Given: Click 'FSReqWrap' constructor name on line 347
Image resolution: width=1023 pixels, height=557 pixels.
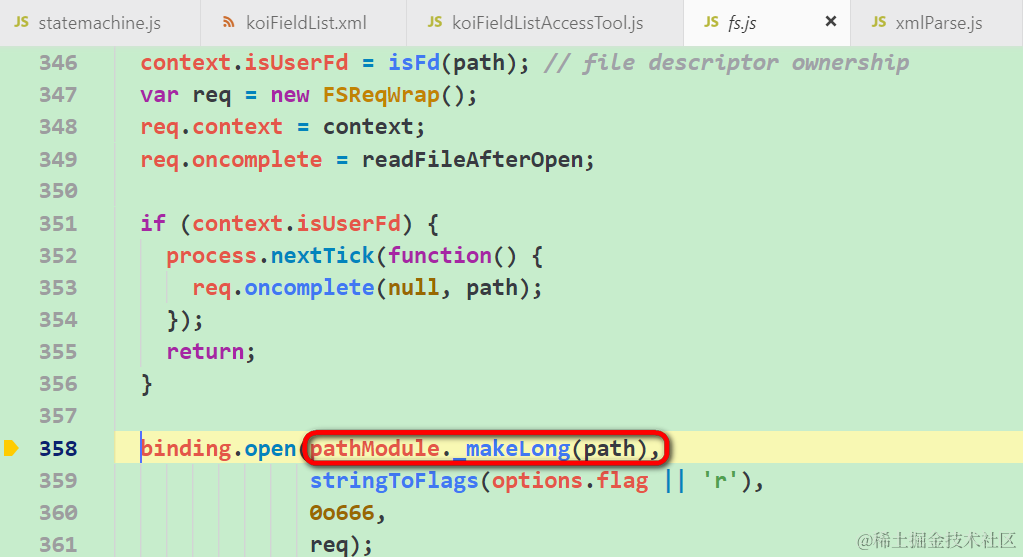Looking at the screenshot, I should pos(382,95).
